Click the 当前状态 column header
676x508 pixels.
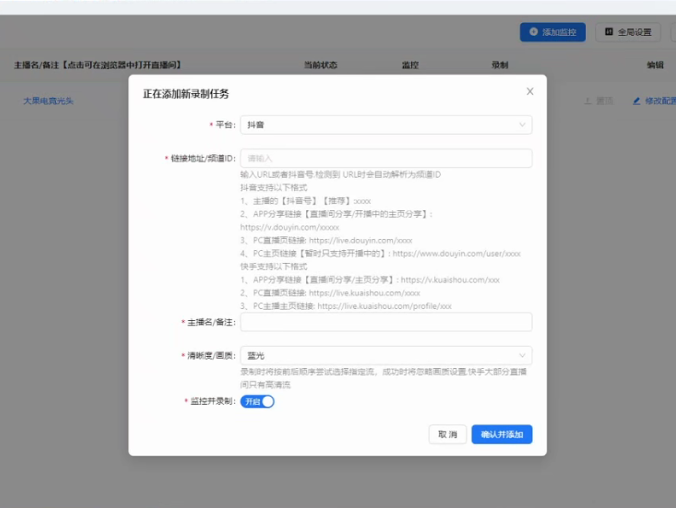point(321,65)
